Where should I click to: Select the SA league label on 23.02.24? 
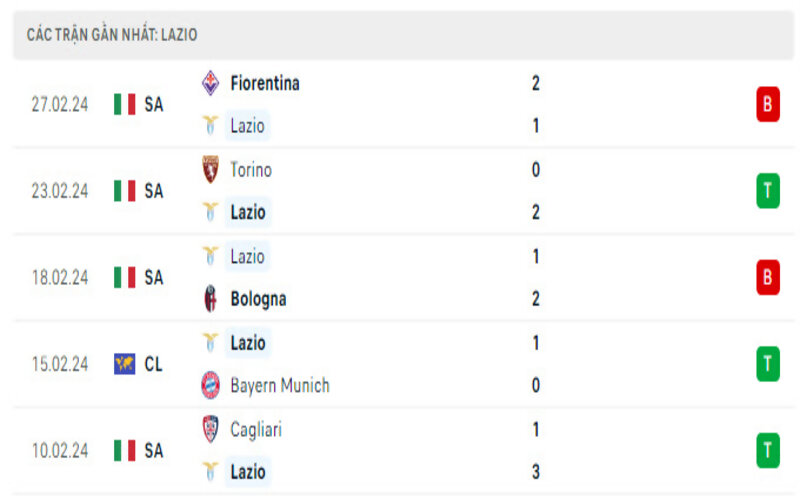pos(153,190)
